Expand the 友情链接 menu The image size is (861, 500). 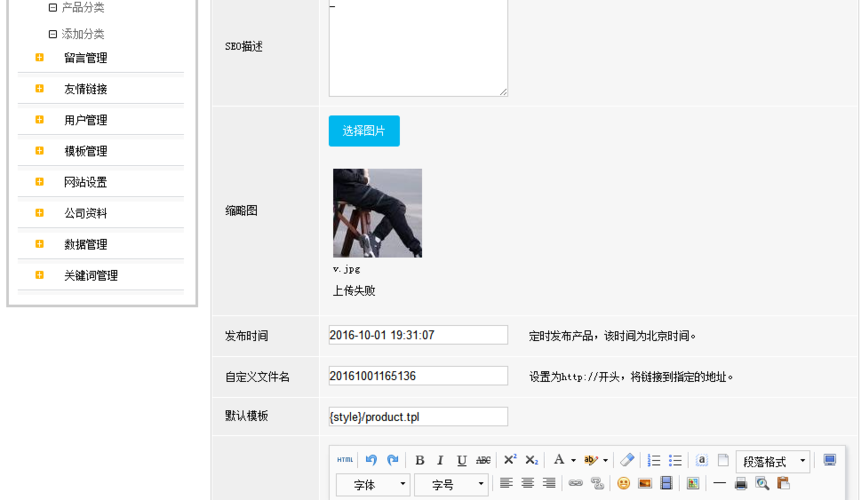[x=85, y=89]
